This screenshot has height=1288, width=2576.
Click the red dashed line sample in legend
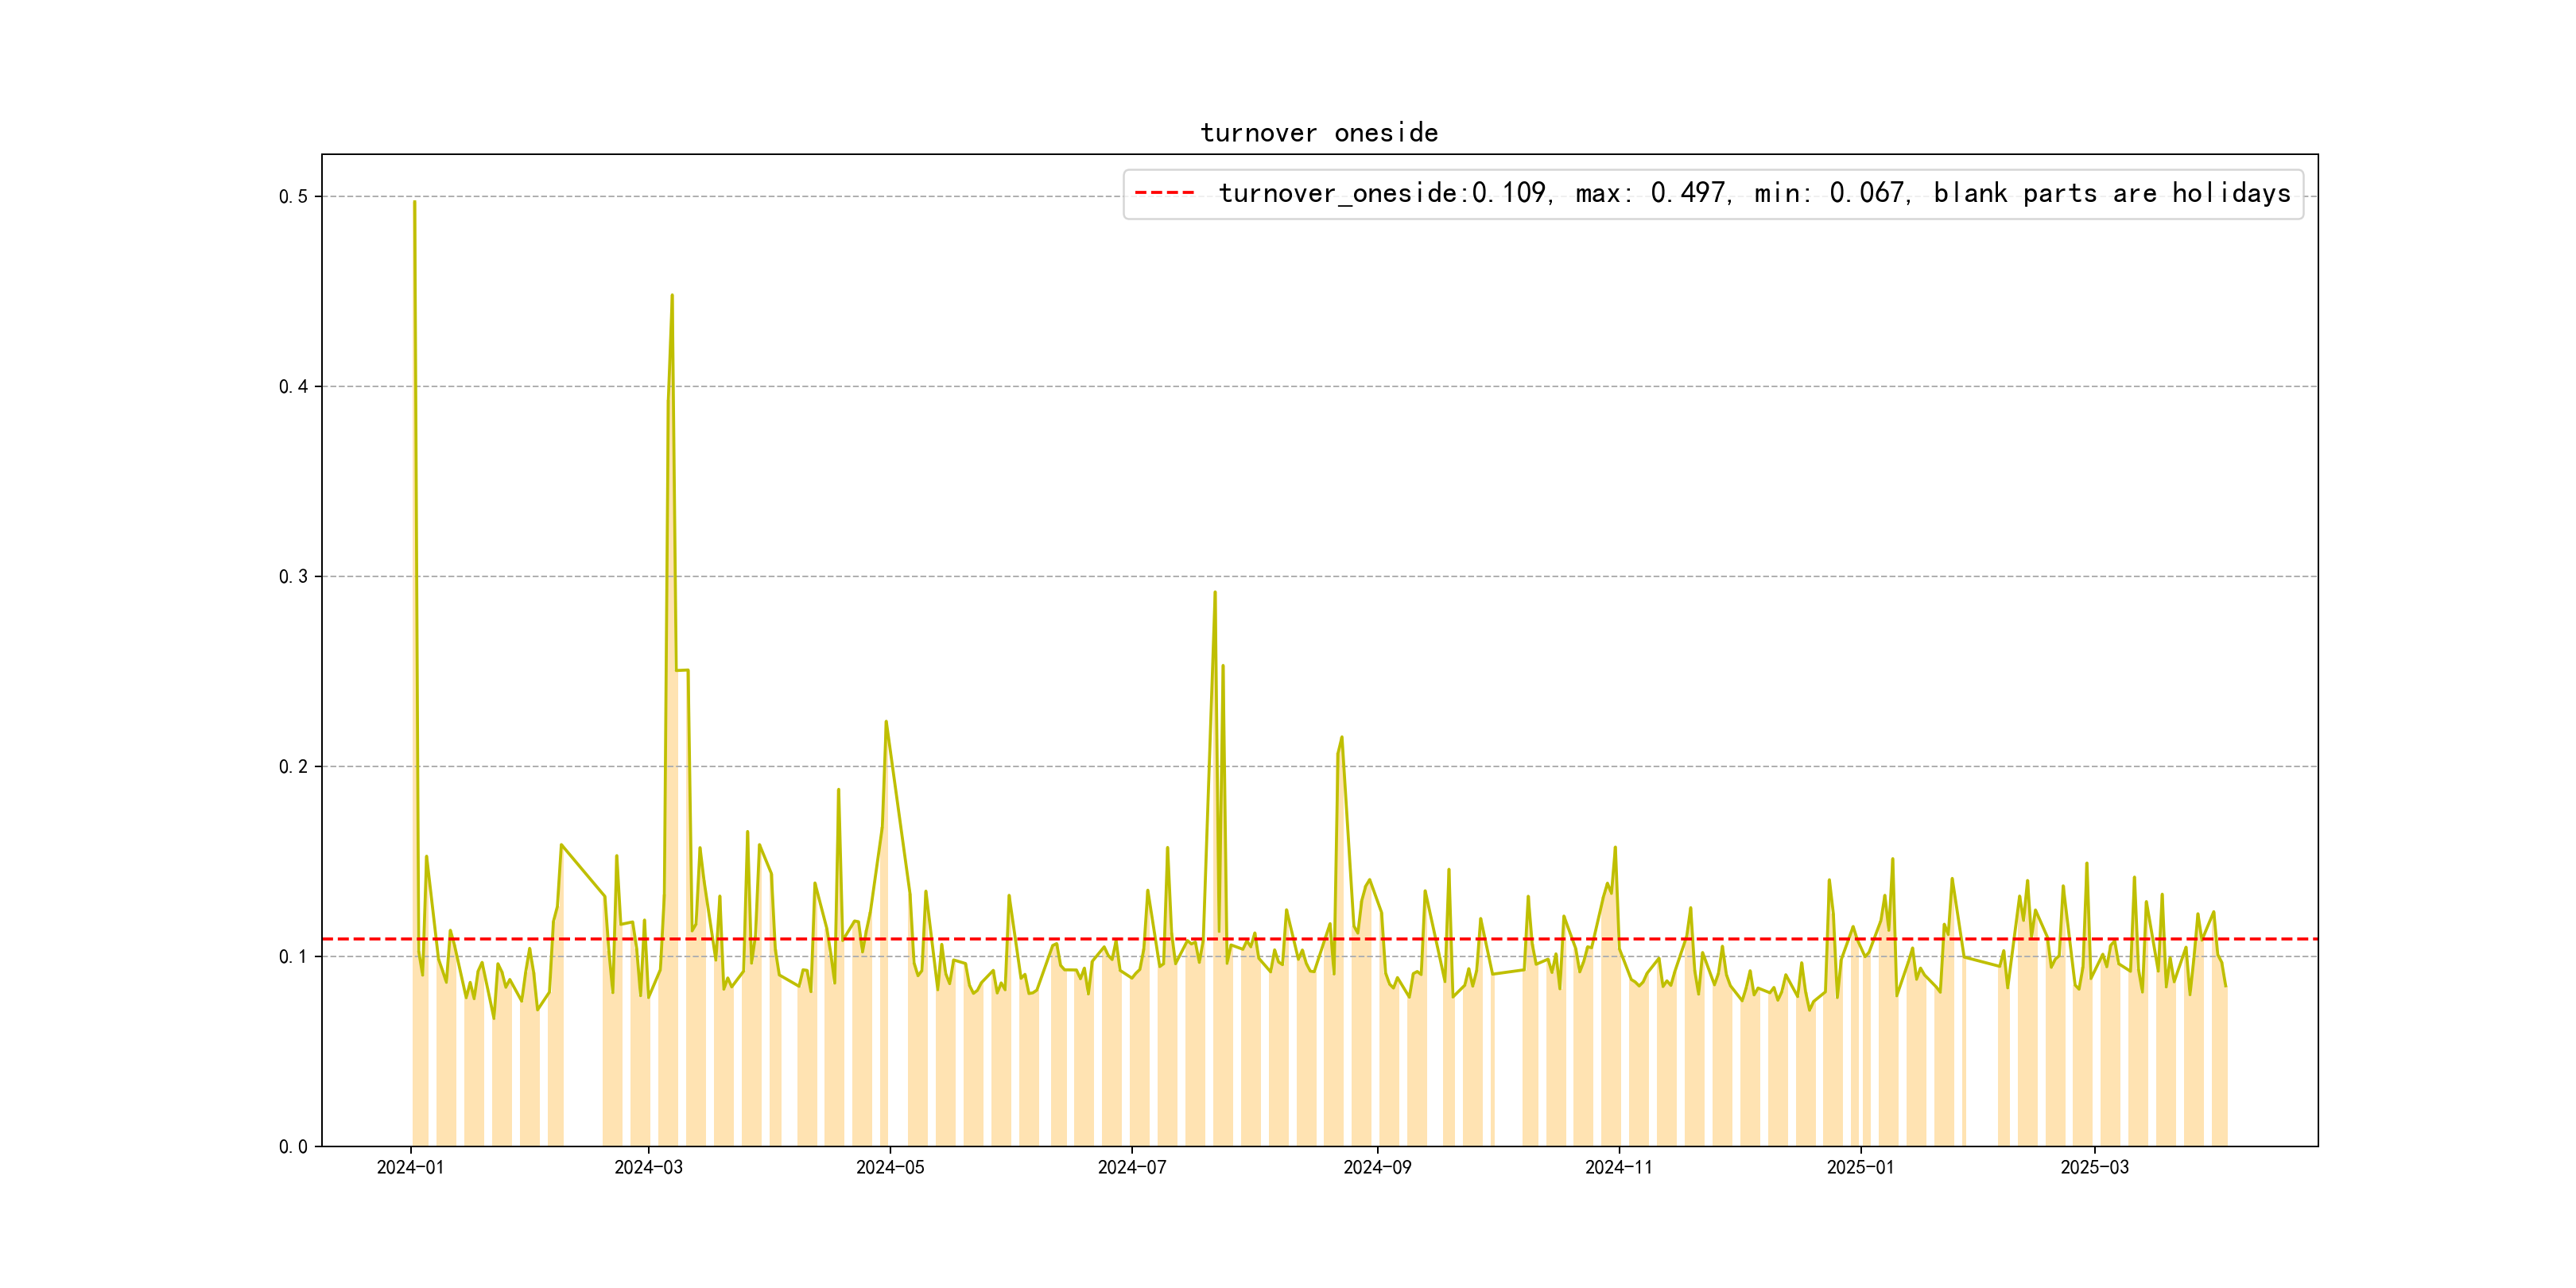1164,193
